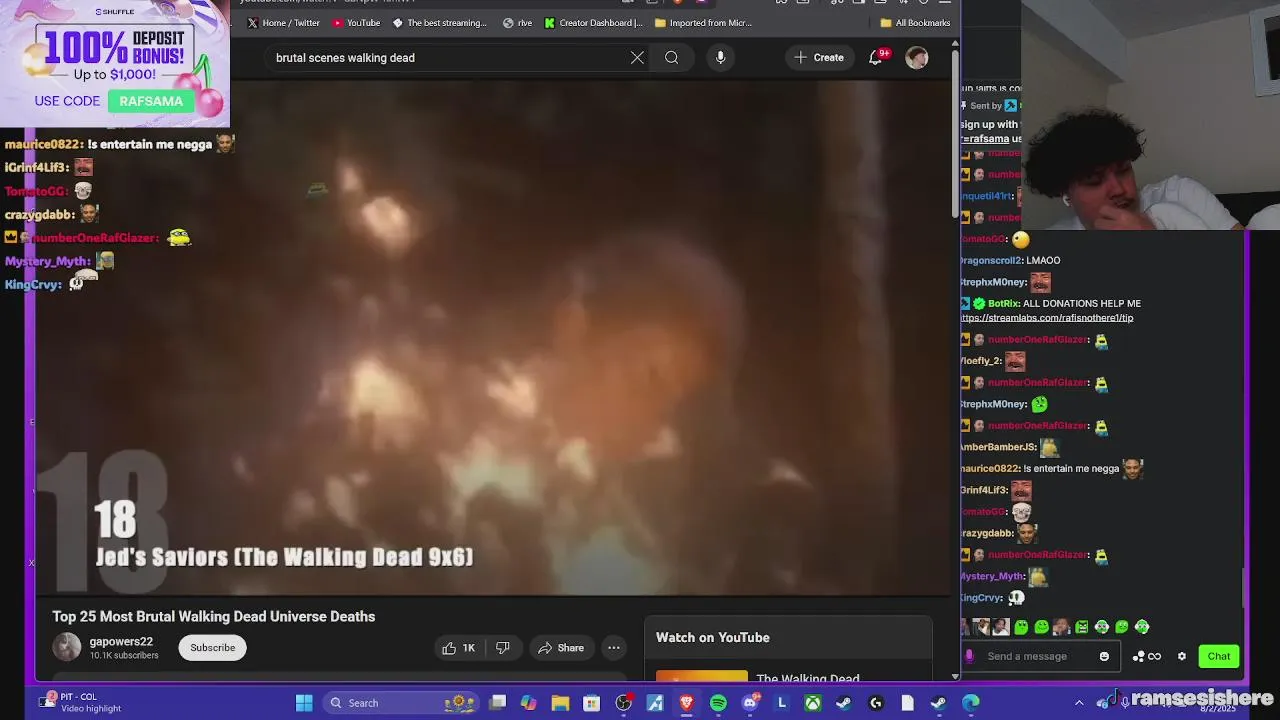Viewport: 1280px width, 720px height.
Task: Show hidden system tray icons
Action: coord(1079,703)
